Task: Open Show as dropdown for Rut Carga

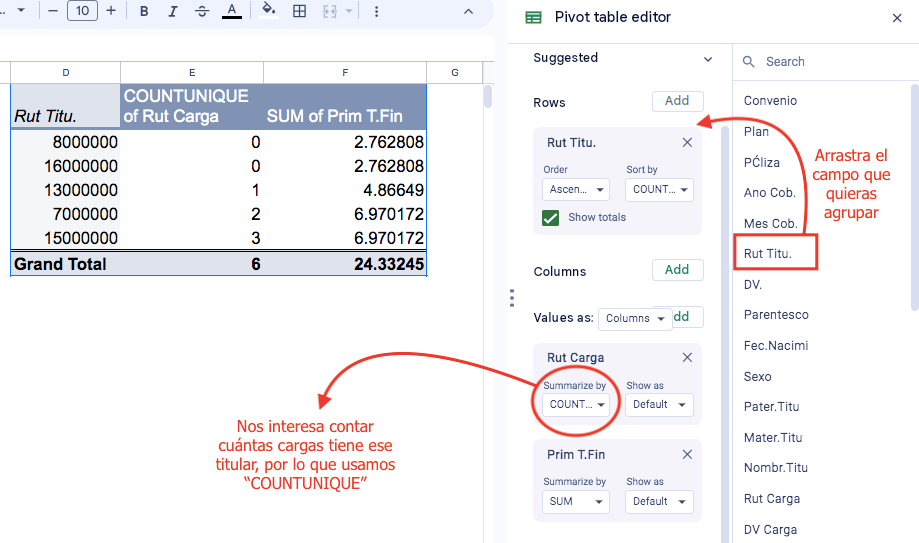Action: tap(659, 405)
